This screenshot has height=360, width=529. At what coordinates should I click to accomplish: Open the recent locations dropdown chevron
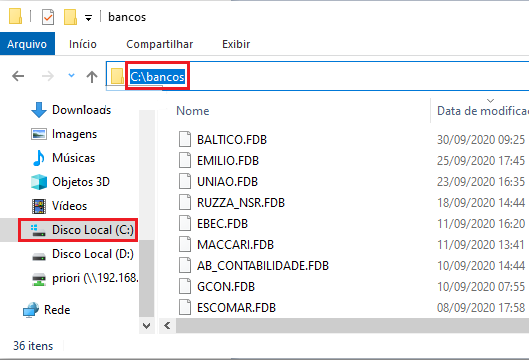(71, 75)
